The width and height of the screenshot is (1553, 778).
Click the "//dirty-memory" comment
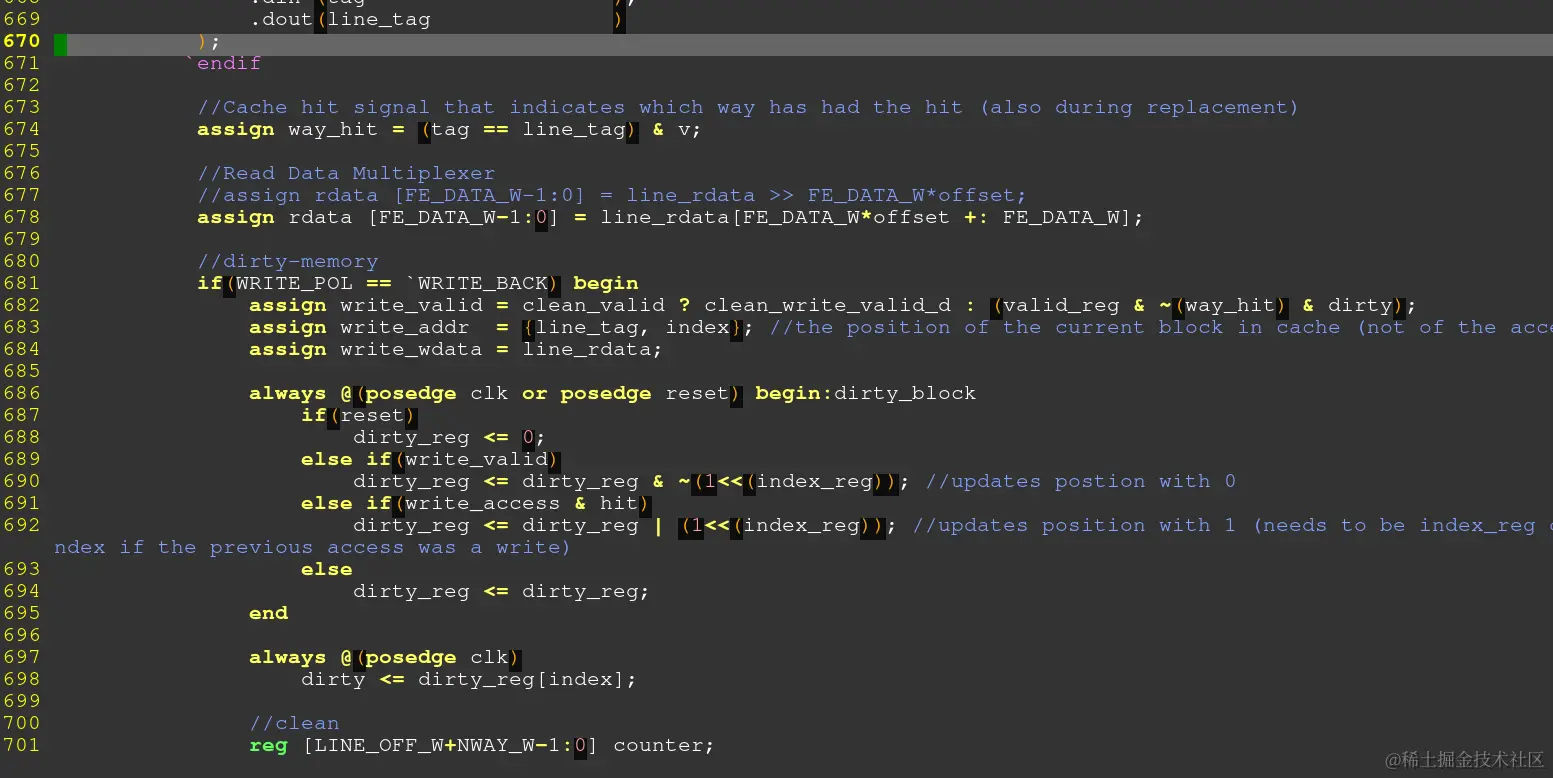pyautogui.click(x=288, y=261)
